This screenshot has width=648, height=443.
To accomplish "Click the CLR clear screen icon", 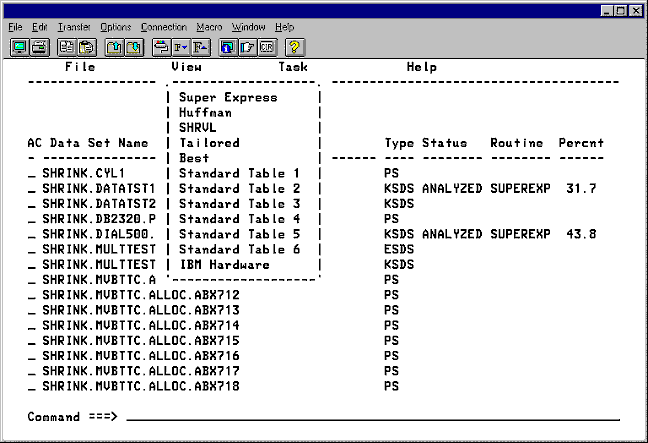I will click(267, 47).
